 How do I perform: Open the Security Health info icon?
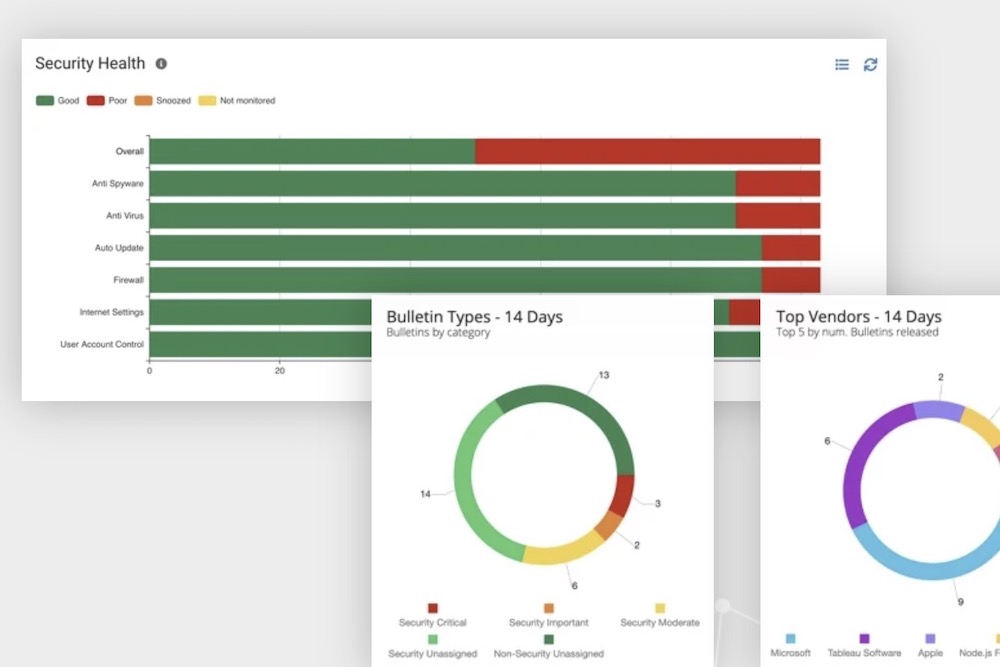coord(162,63)
